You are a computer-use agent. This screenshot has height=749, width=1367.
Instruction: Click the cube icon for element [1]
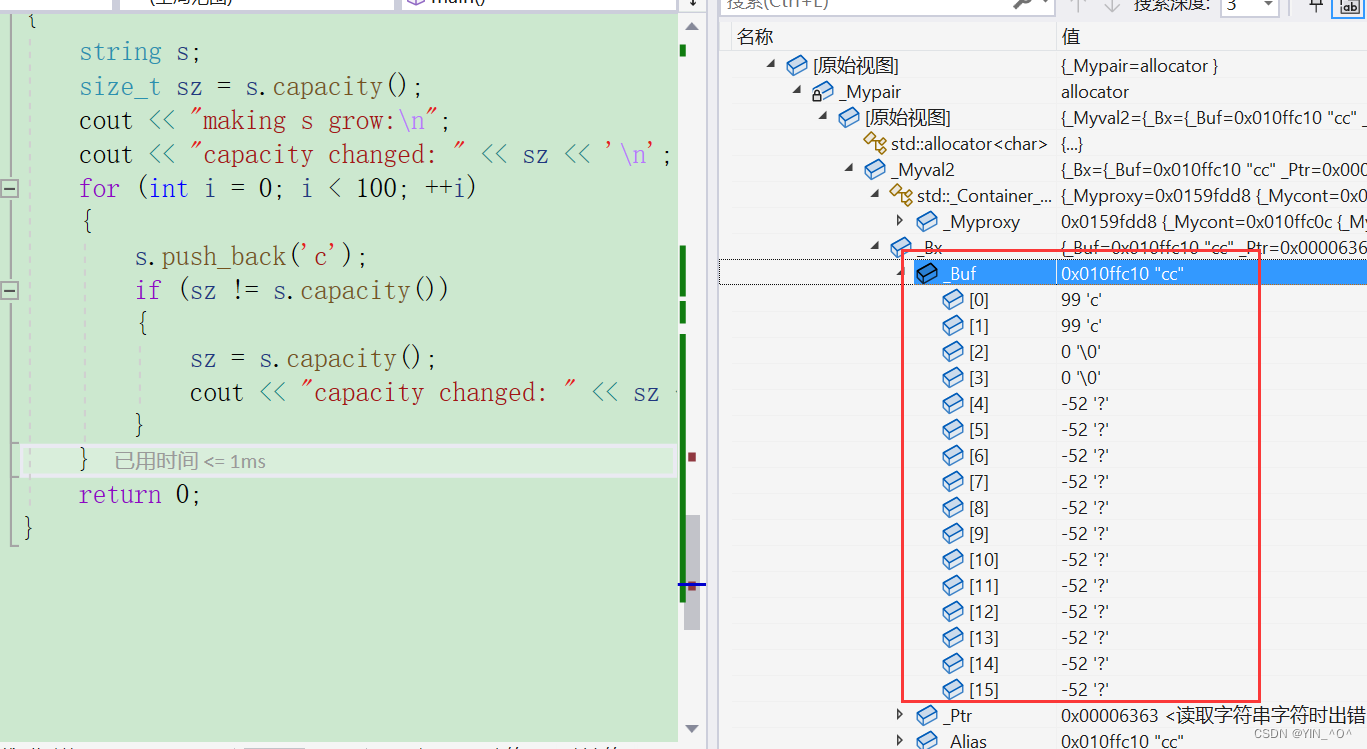[953, 326]
